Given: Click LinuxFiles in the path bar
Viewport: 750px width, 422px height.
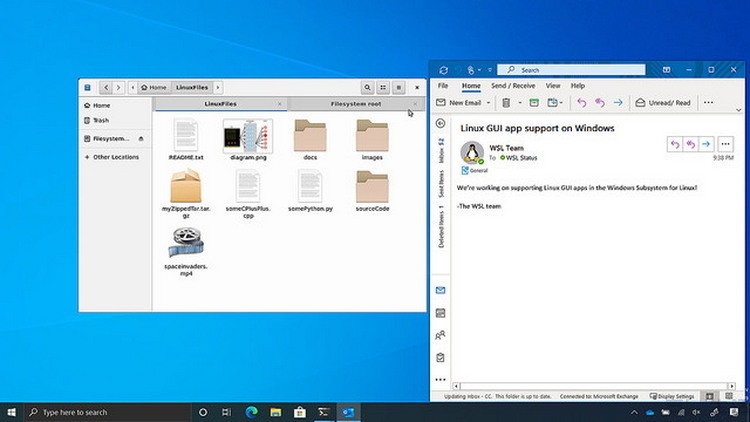Looking at the screenshot, I should (x=192, y=88).
